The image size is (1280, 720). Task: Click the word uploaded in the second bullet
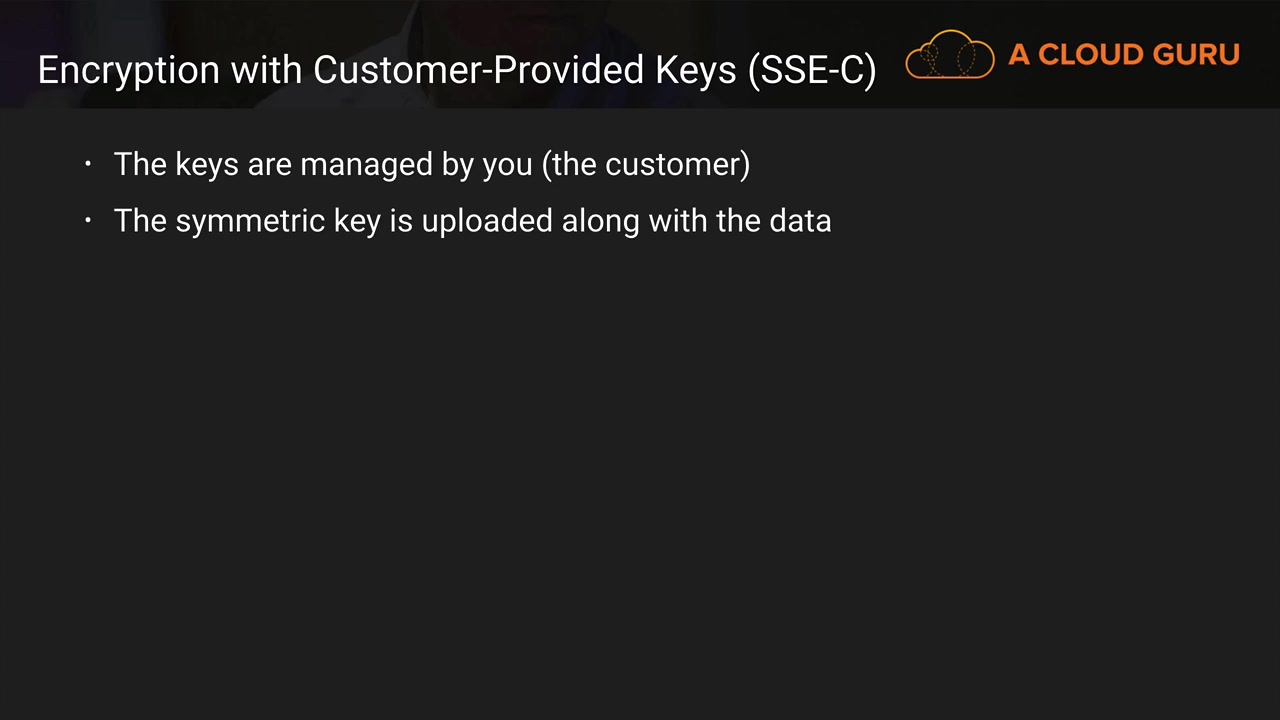[x=487, y=221]
